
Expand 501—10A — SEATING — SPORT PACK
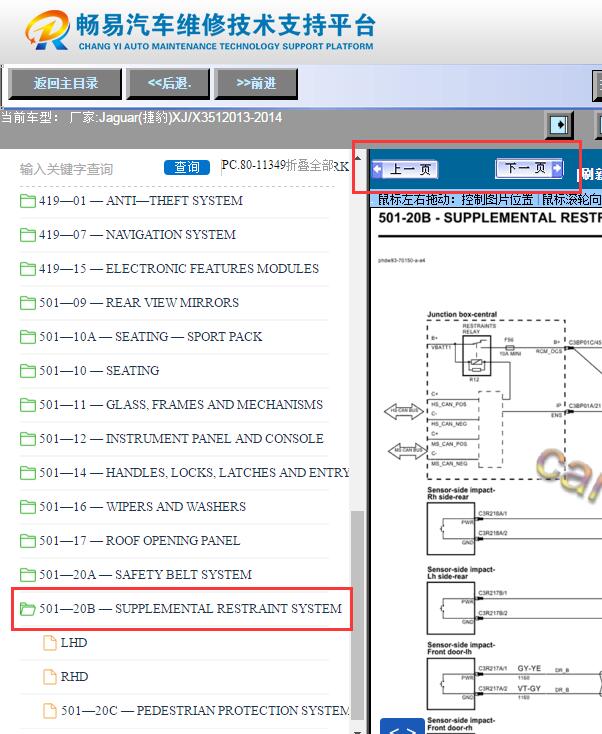pyautogui.click(x=151, y=337)
